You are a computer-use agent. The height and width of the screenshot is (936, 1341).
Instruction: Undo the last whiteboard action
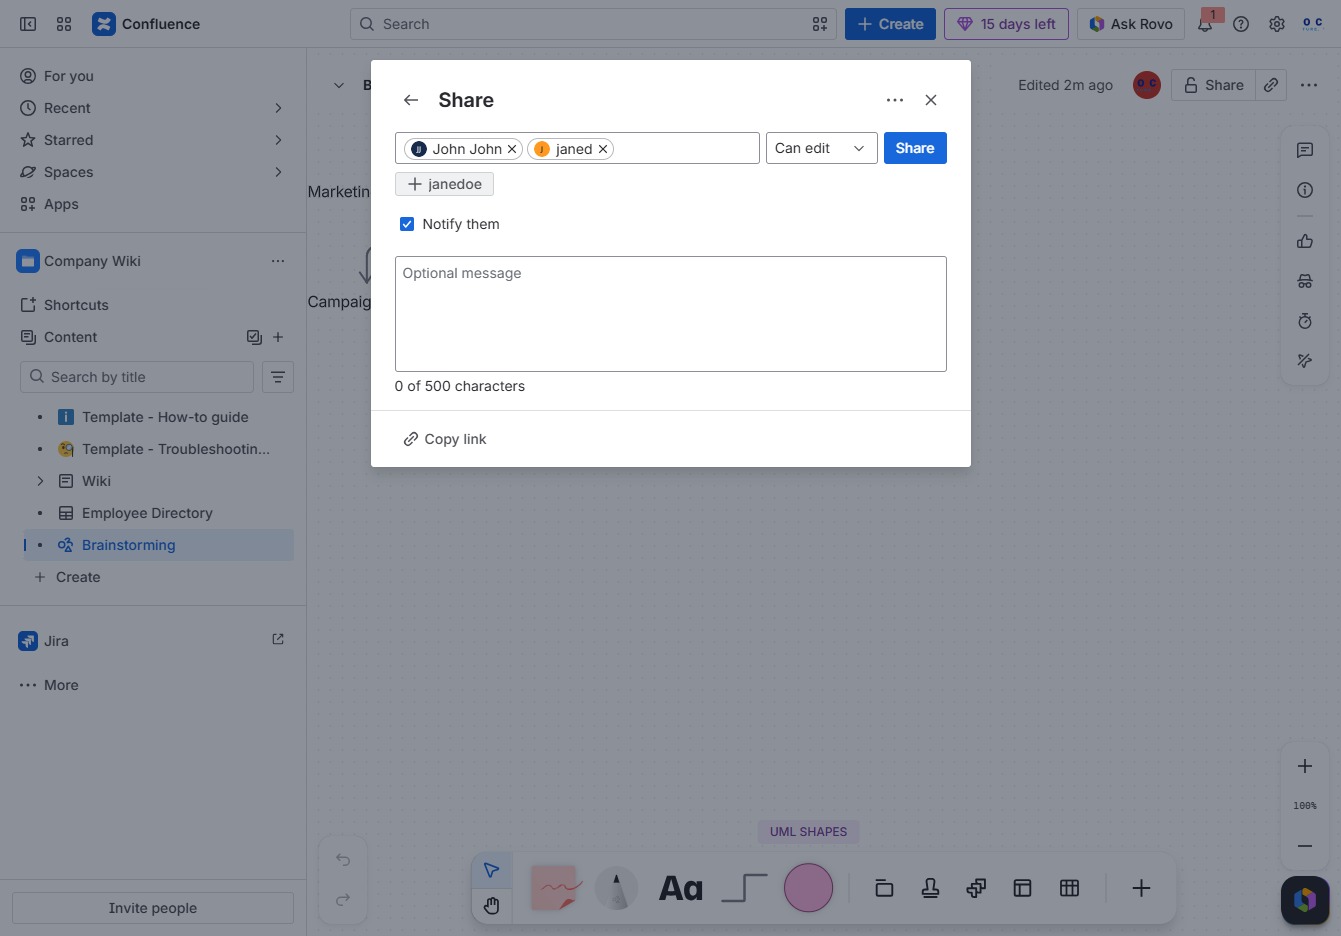coord(343,860)
